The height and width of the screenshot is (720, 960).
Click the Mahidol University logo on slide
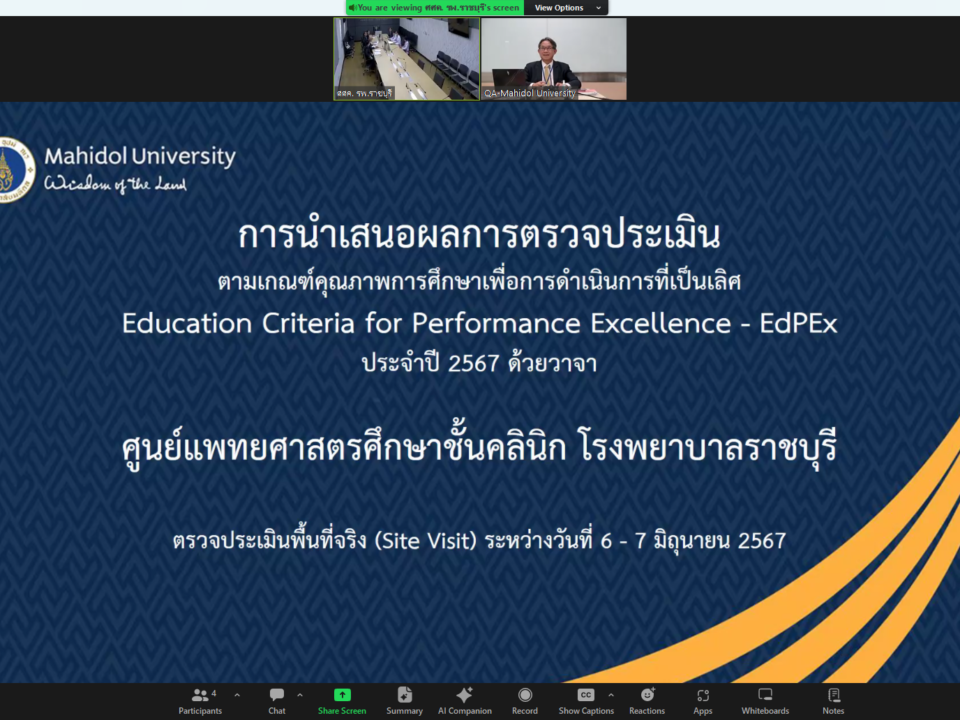[17, 168]
